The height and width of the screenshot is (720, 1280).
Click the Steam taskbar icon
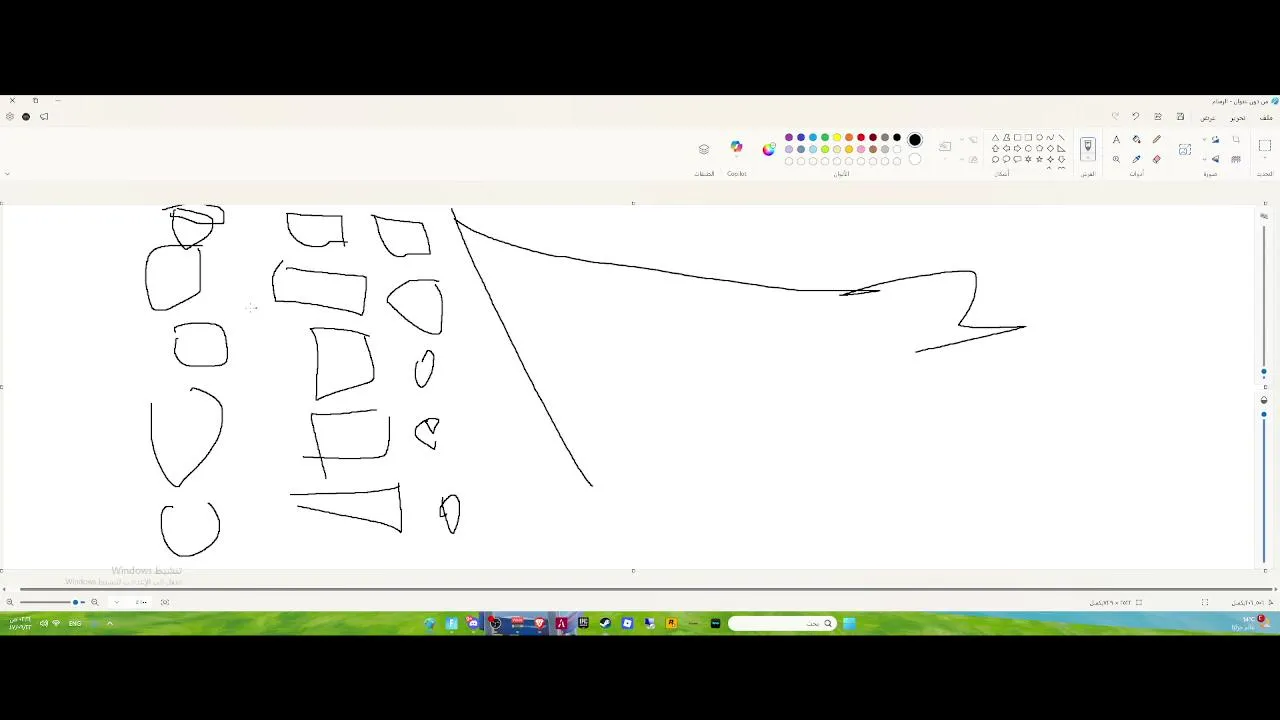pos(605,623)
